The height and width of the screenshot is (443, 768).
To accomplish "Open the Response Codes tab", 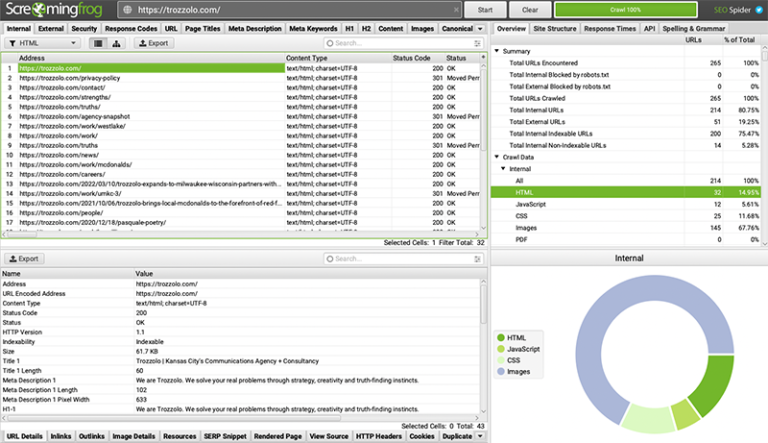I will [x=128, y=29].
